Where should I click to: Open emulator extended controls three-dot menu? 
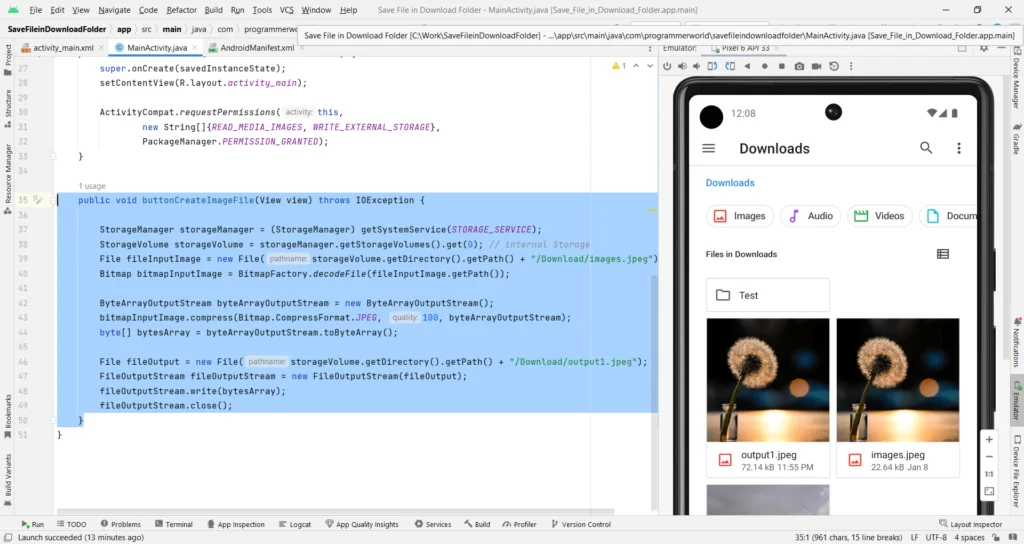click(851, 66)
